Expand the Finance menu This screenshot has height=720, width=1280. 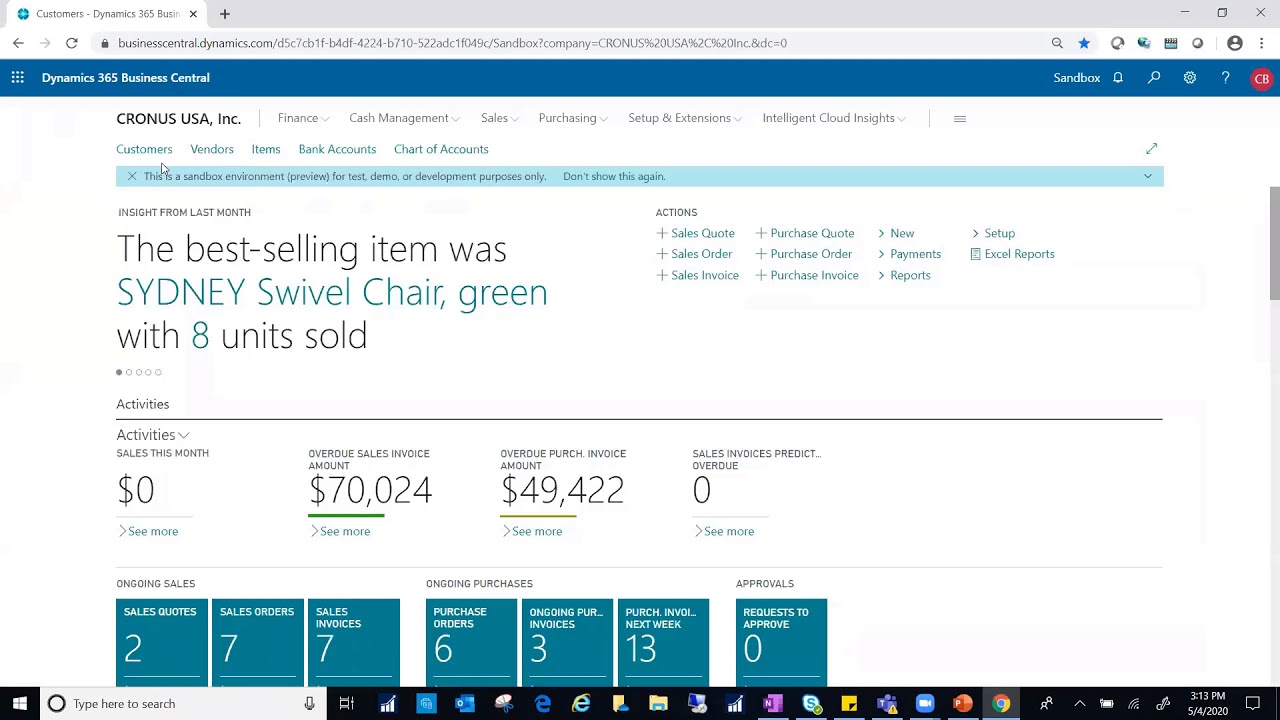(x=303, y=118)
